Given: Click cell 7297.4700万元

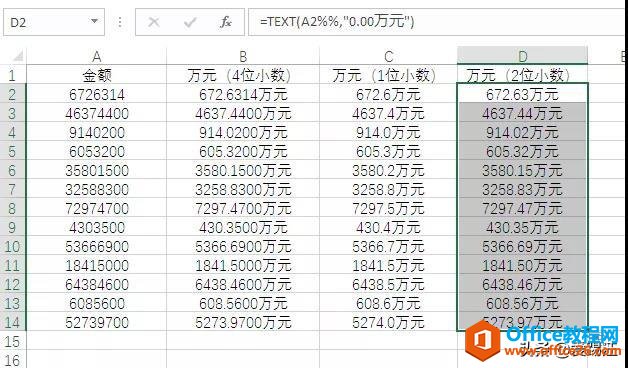Looking at the screenshot, I should (243, 208).
